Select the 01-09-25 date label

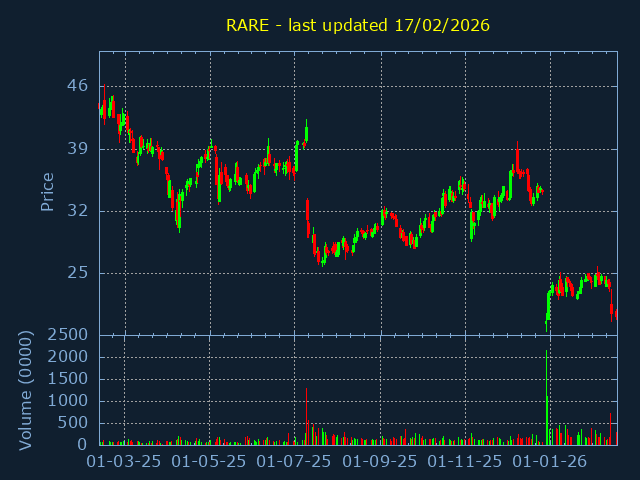[x=380, y=462]
